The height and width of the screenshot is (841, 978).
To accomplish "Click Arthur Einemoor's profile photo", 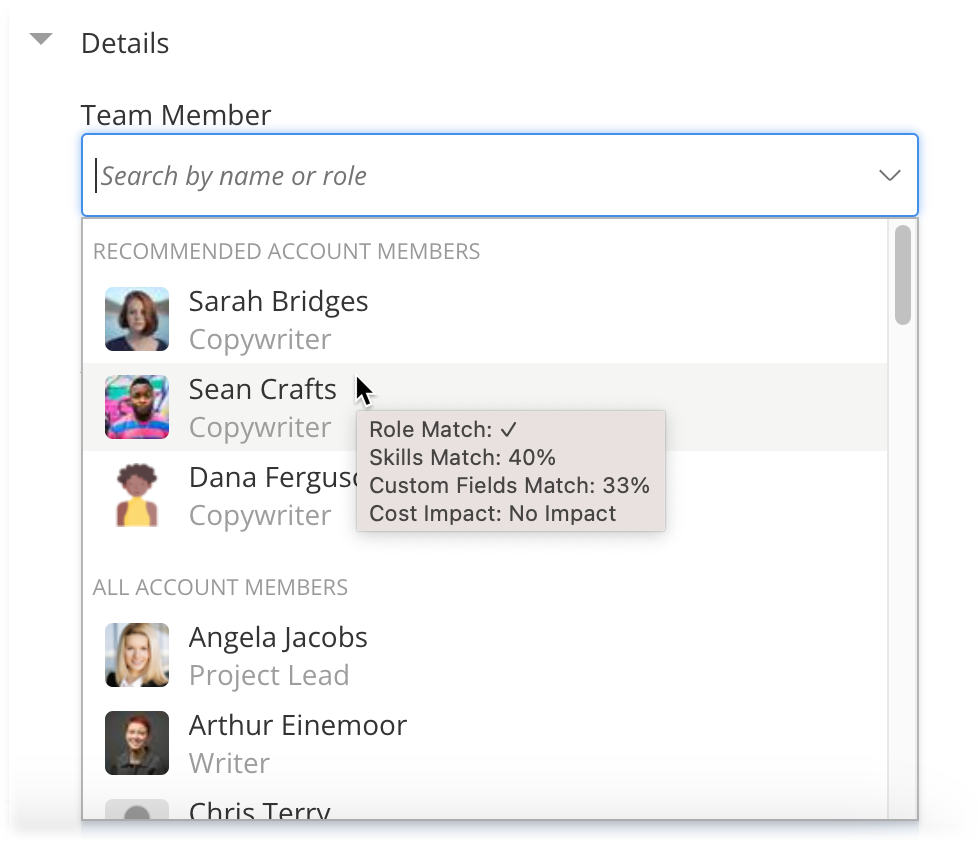I will click(x=137, y=743).
